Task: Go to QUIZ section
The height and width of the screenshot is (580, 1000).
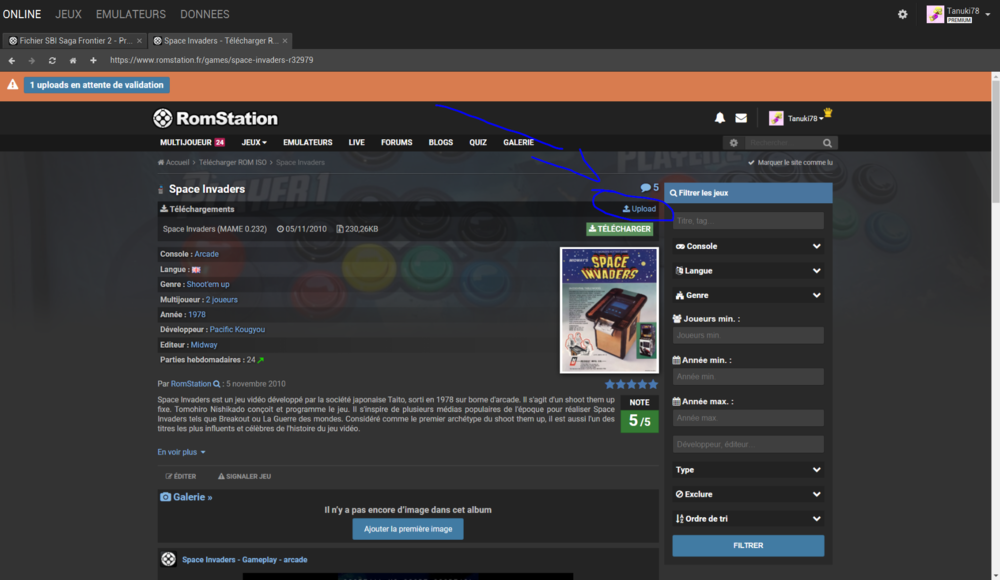Action: [478, 143]
